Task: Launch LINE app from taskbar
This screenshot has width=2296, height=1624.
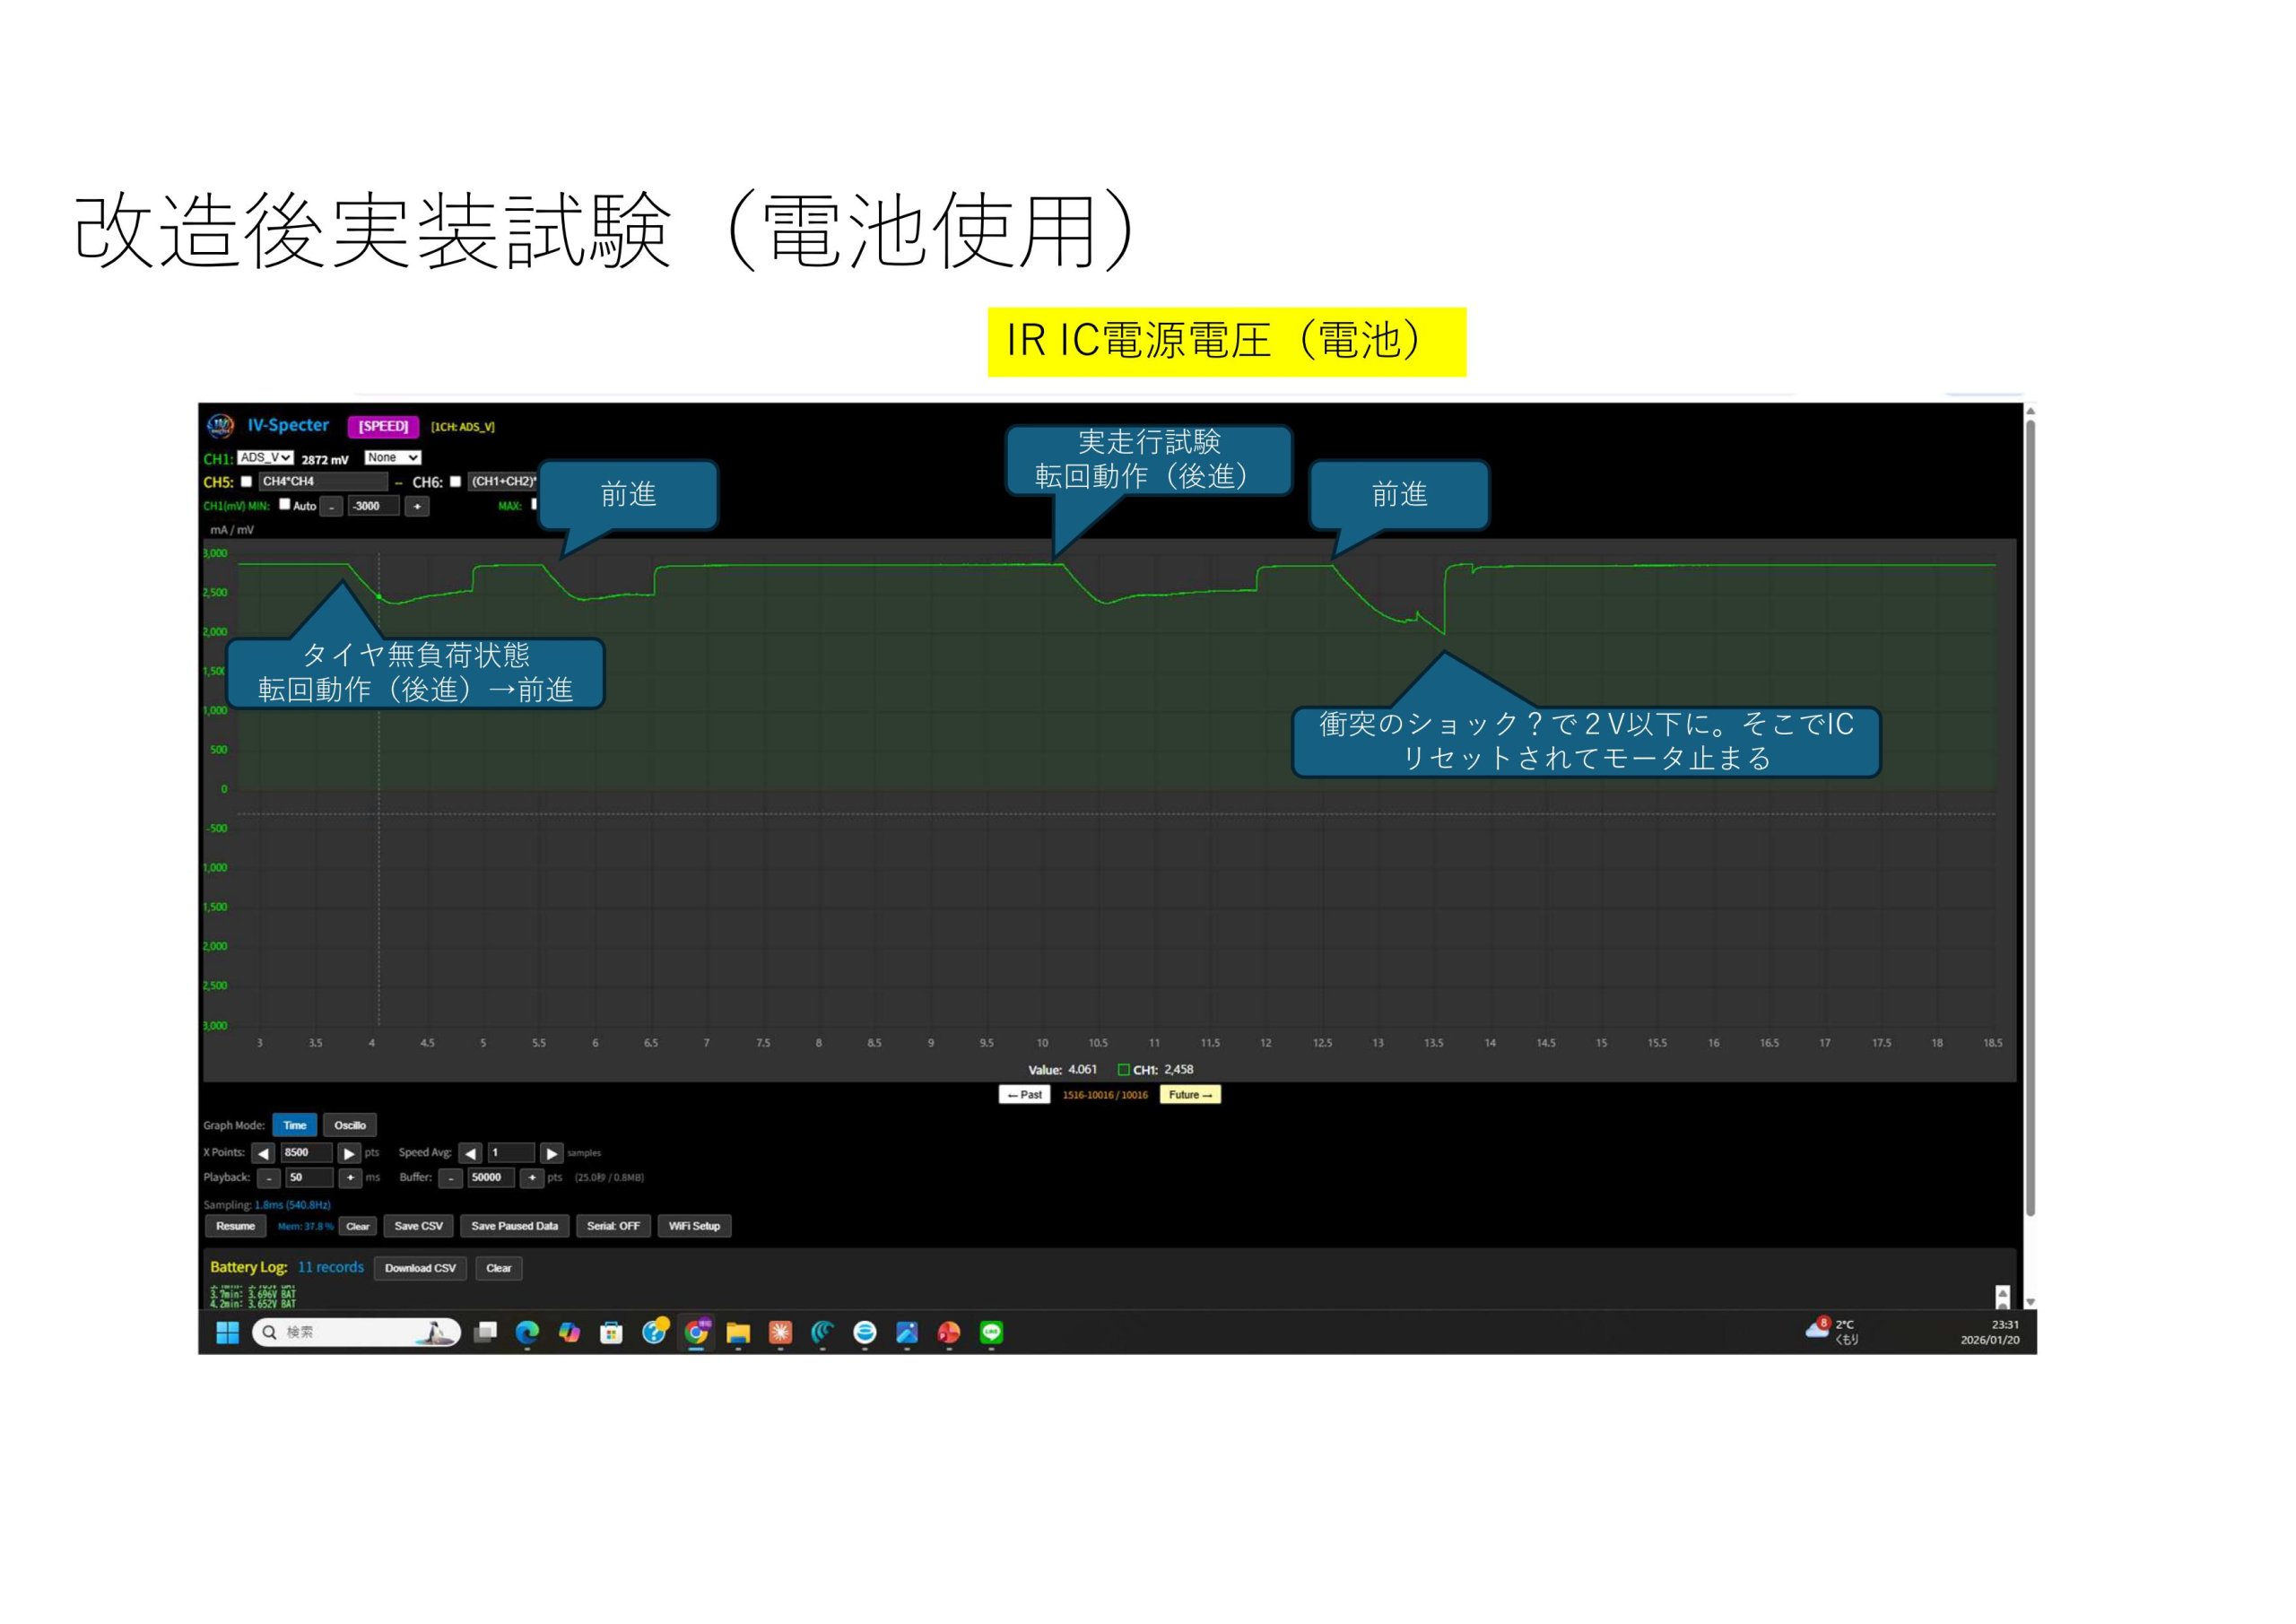Action: pos(991,1332)
